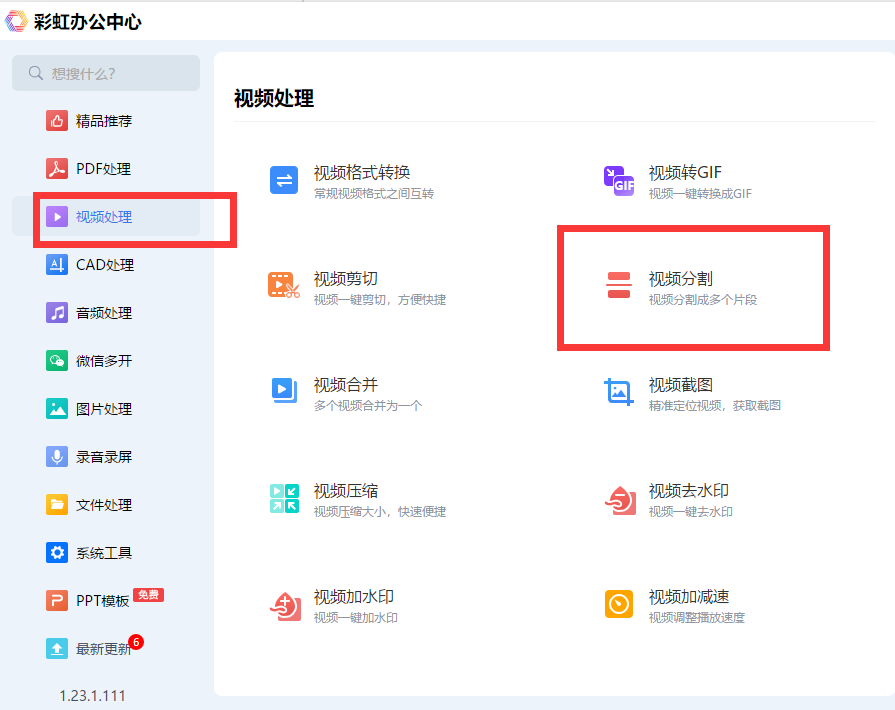Click description 视频一键去水印
Viewport: 895px width, 710px height.
(x=691, y=511)
